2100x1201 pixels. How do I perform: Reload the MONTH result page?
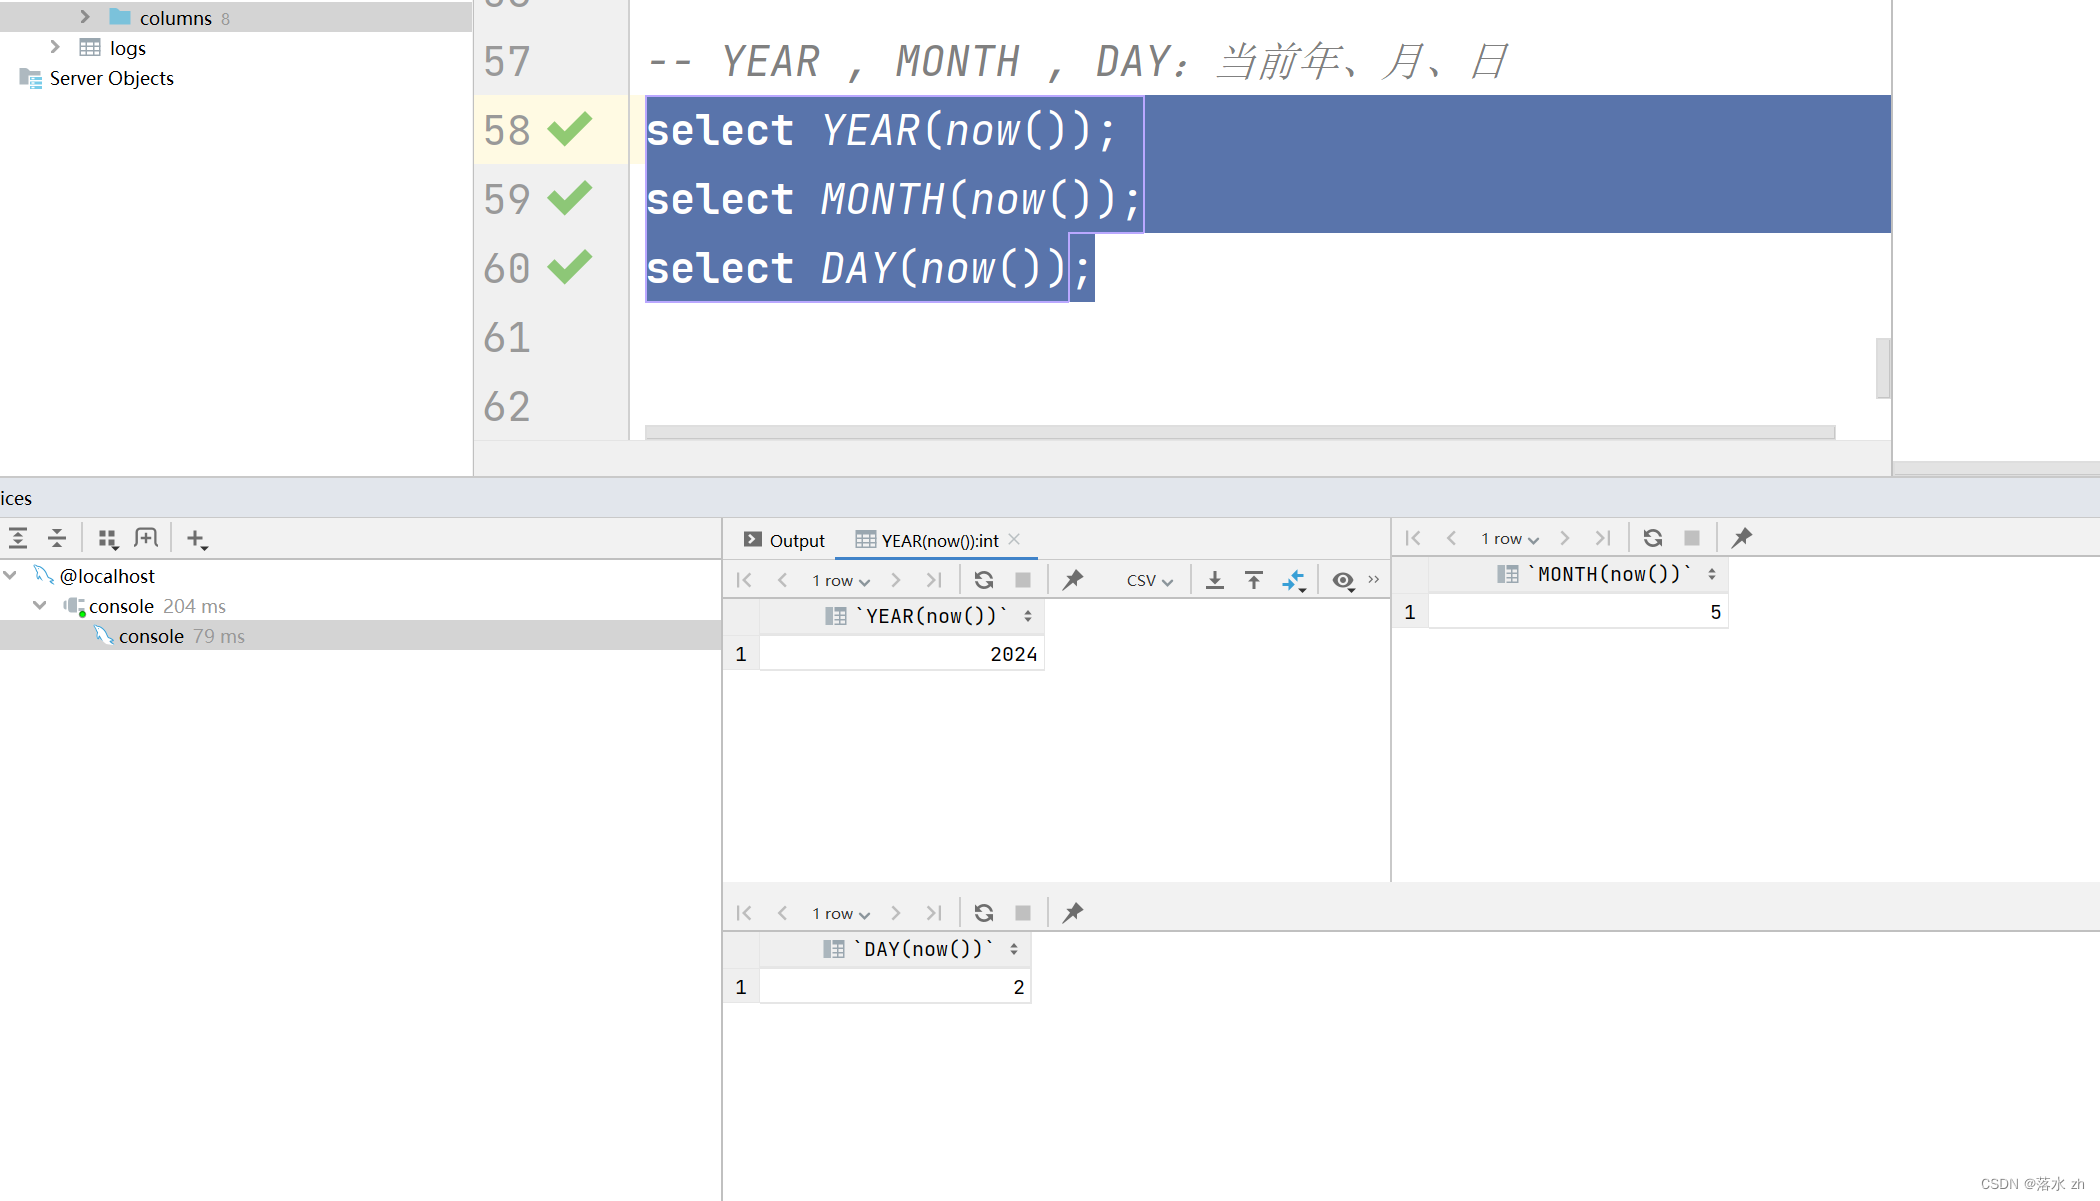pyautogui.click(x=1653, y=538)
